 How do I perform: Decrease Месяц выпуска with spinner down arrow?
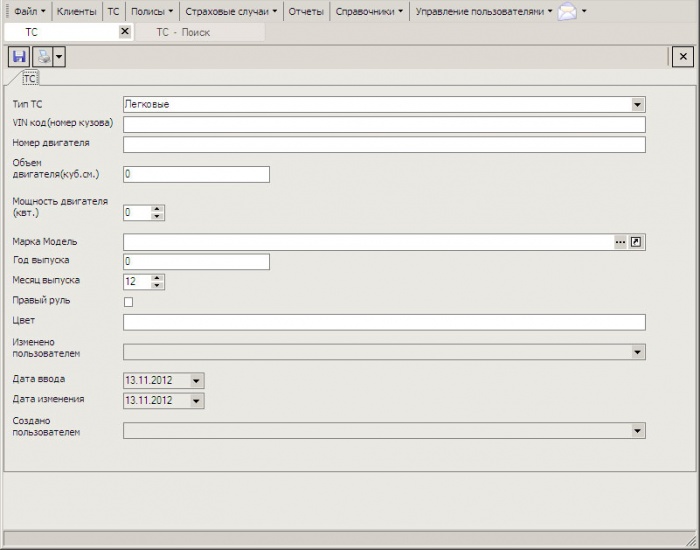[157, 286]
